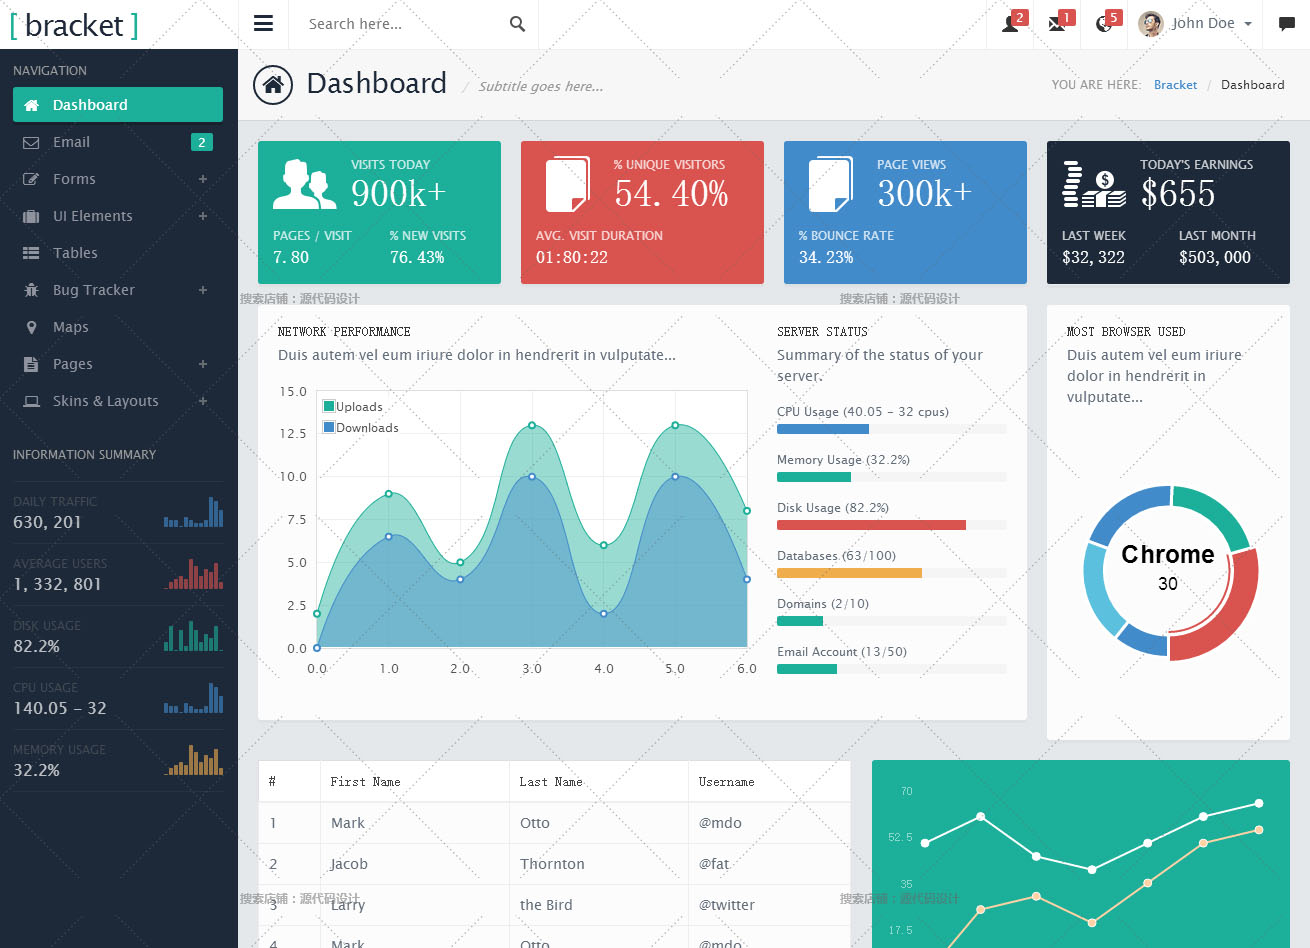Open the John Doe user dropdown
The height and width of the screenshot is (948, 1310).
[x=1196, y=24]
